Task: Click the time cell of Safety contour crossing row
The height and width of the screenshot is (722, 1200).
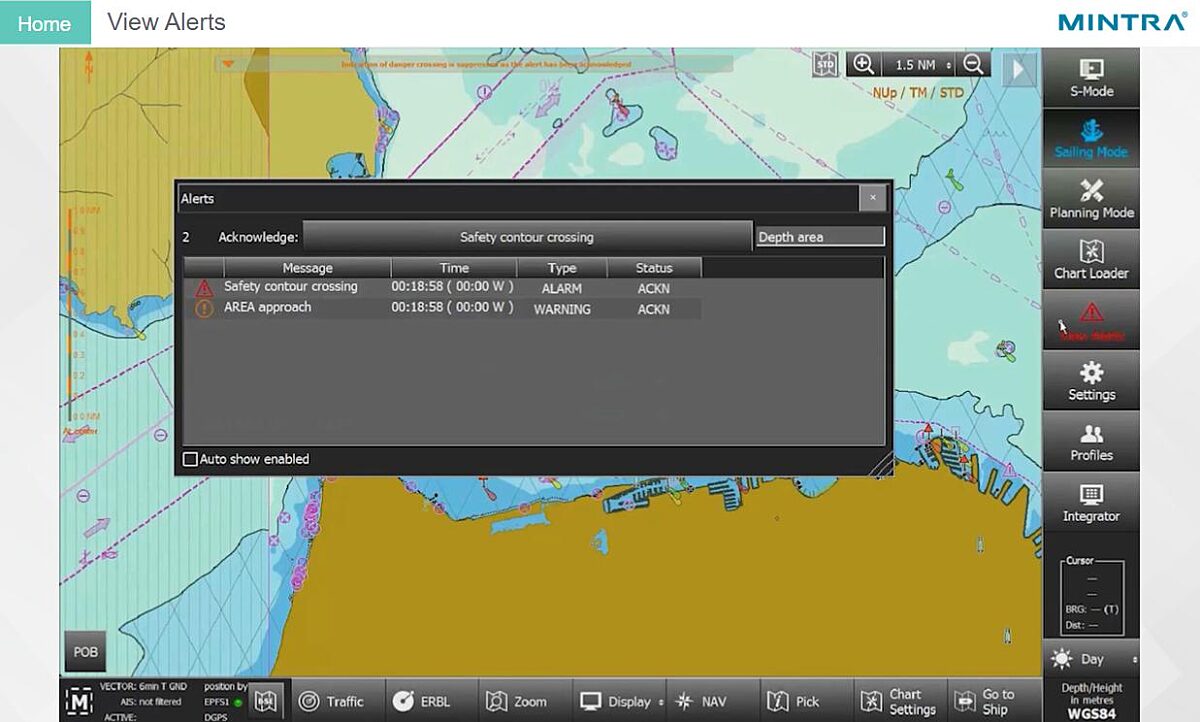Action: click(453, 287)
